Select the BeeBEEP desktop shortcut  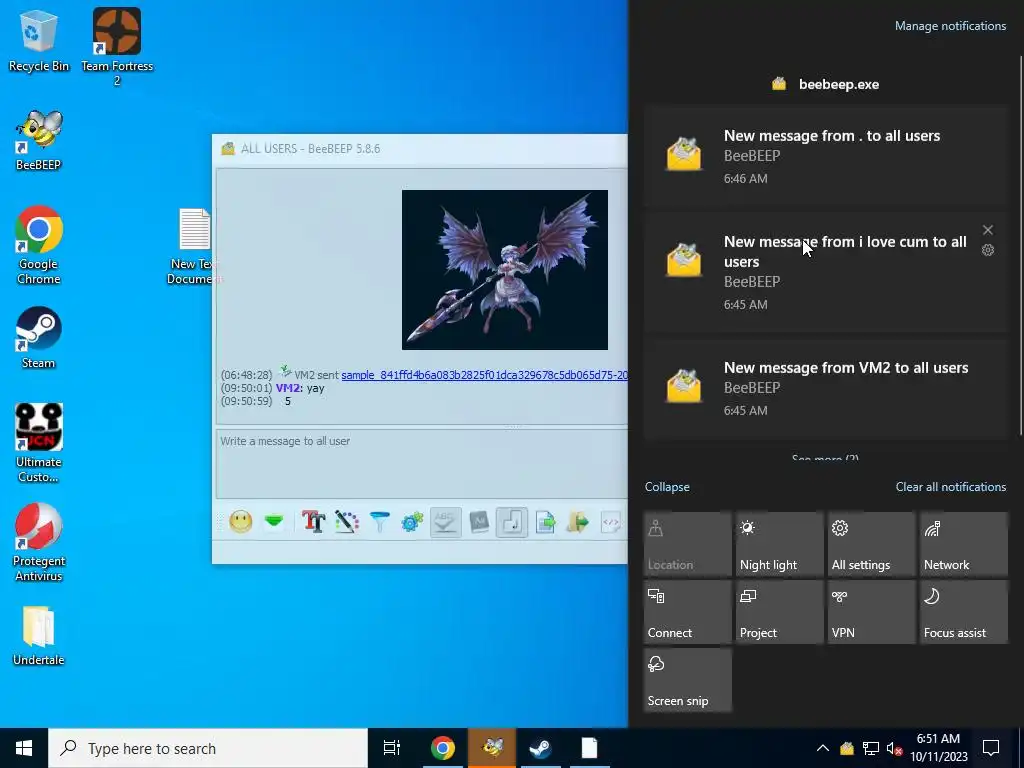pos(39,140)
